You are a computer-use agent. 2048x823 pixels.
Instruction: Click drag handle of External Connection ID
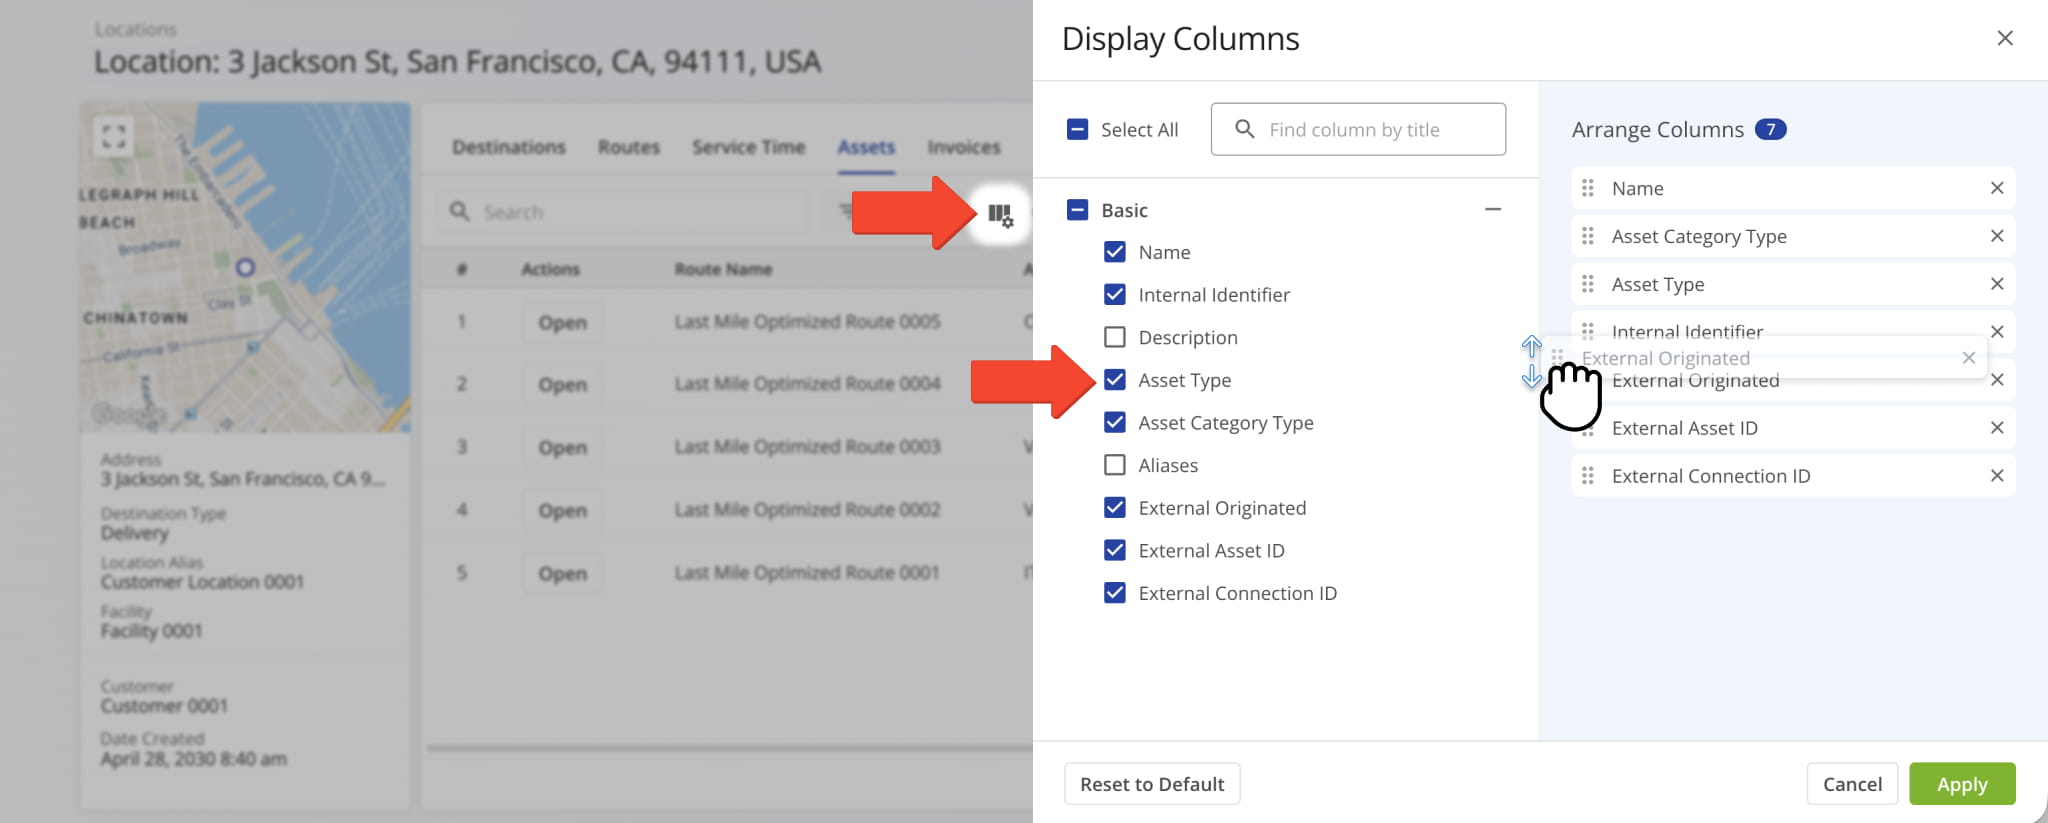click(x=1588, y=476)
